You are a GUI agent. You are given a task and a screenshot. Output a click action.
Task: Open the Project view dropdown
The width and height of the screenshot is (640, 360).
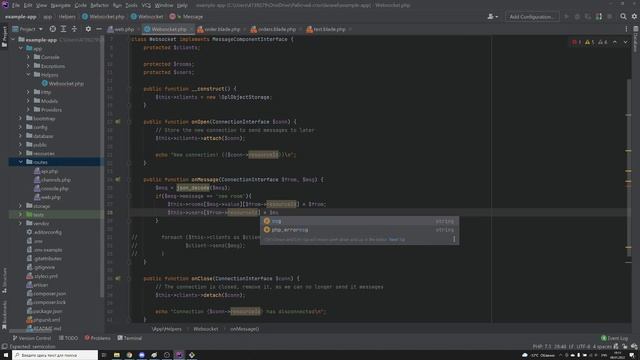click(x=27, y=29)
